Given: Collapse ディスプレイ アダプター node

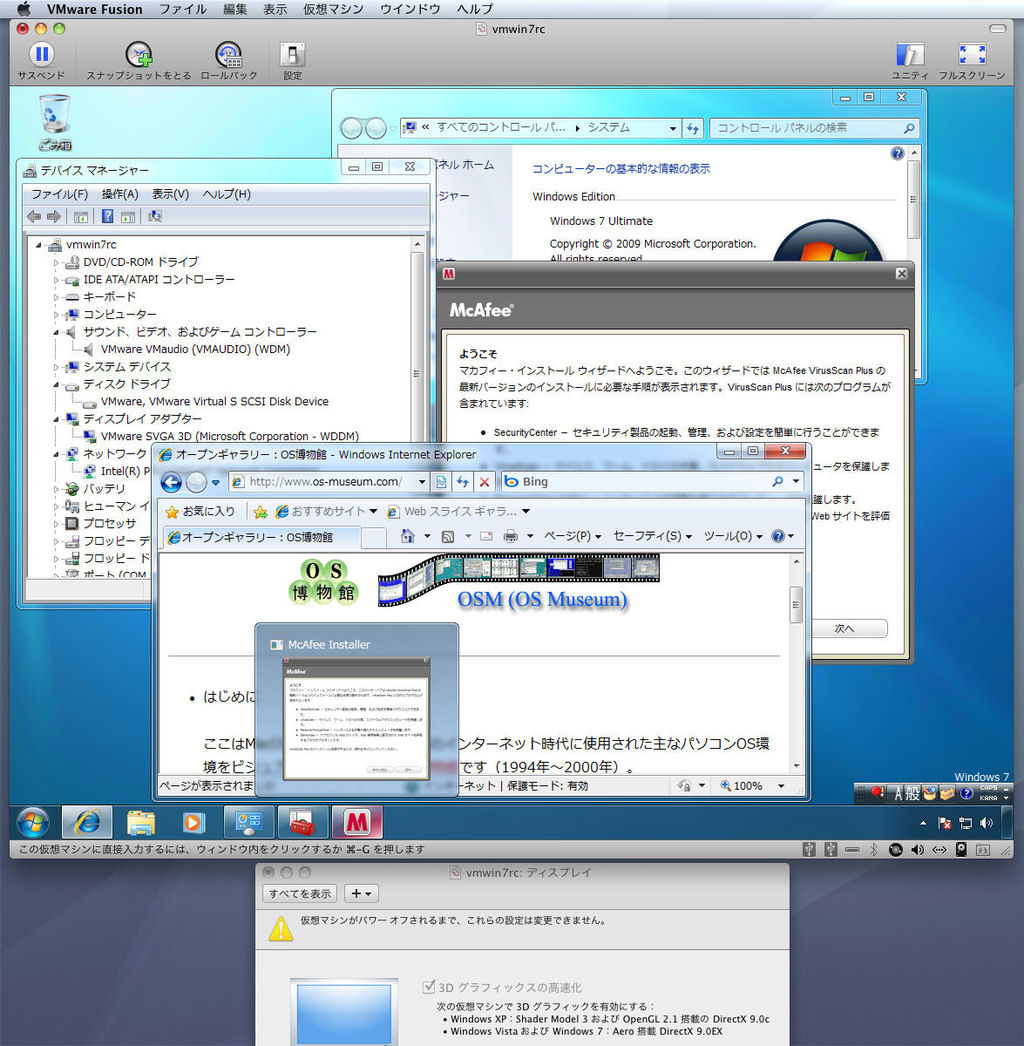Looking at the screenshot, I should [x=57, y=419].
